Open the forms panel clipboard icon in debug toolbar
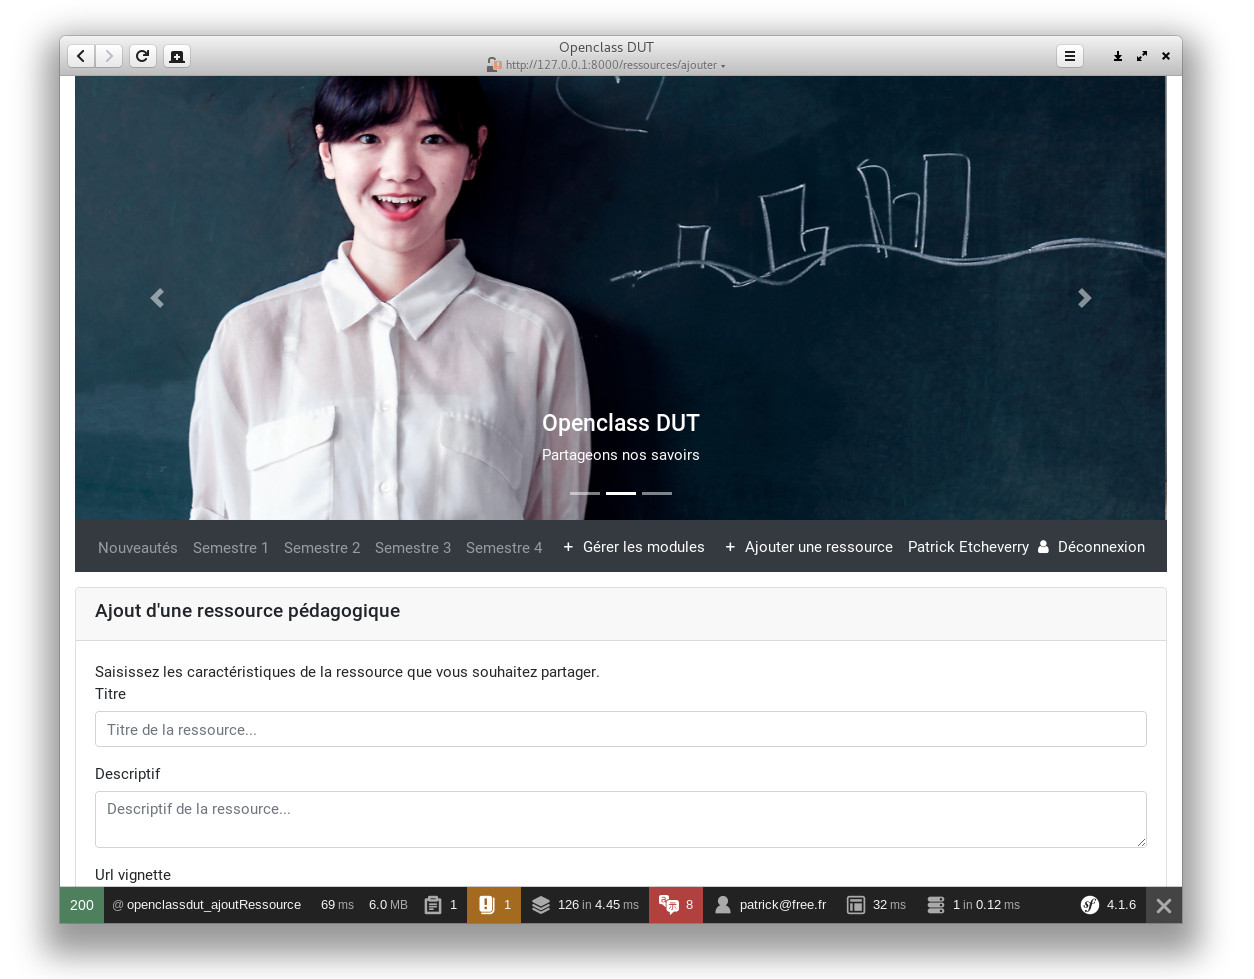This screenshot has height=979, width=1254. click(x=433, y=905)
